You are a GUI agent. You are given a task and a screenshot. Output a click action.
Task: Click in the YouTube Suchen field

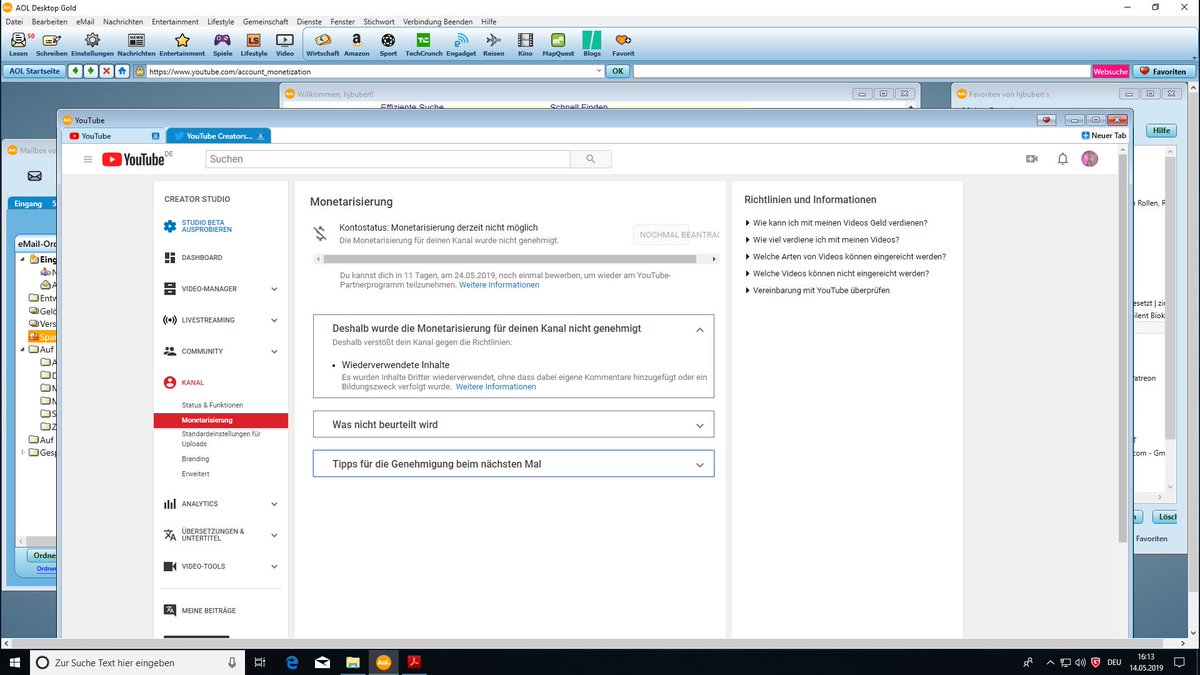pyautogui.click(x=388, y=159)
